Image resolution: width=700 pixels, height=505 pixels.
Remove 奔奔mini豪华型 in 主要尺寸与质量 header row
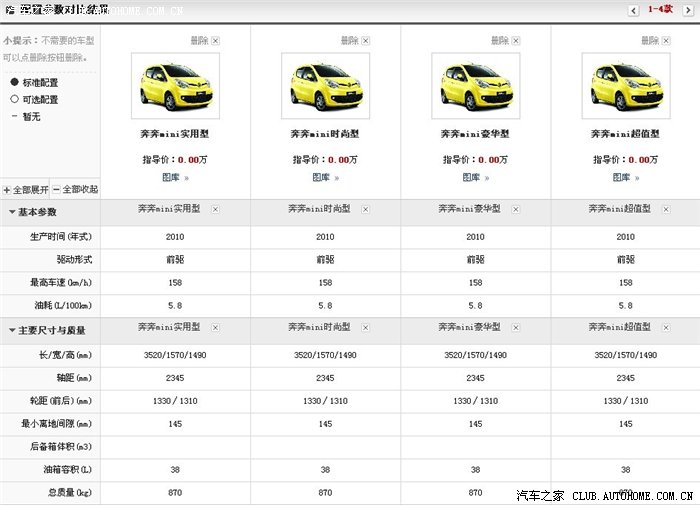tap(516, 328)
